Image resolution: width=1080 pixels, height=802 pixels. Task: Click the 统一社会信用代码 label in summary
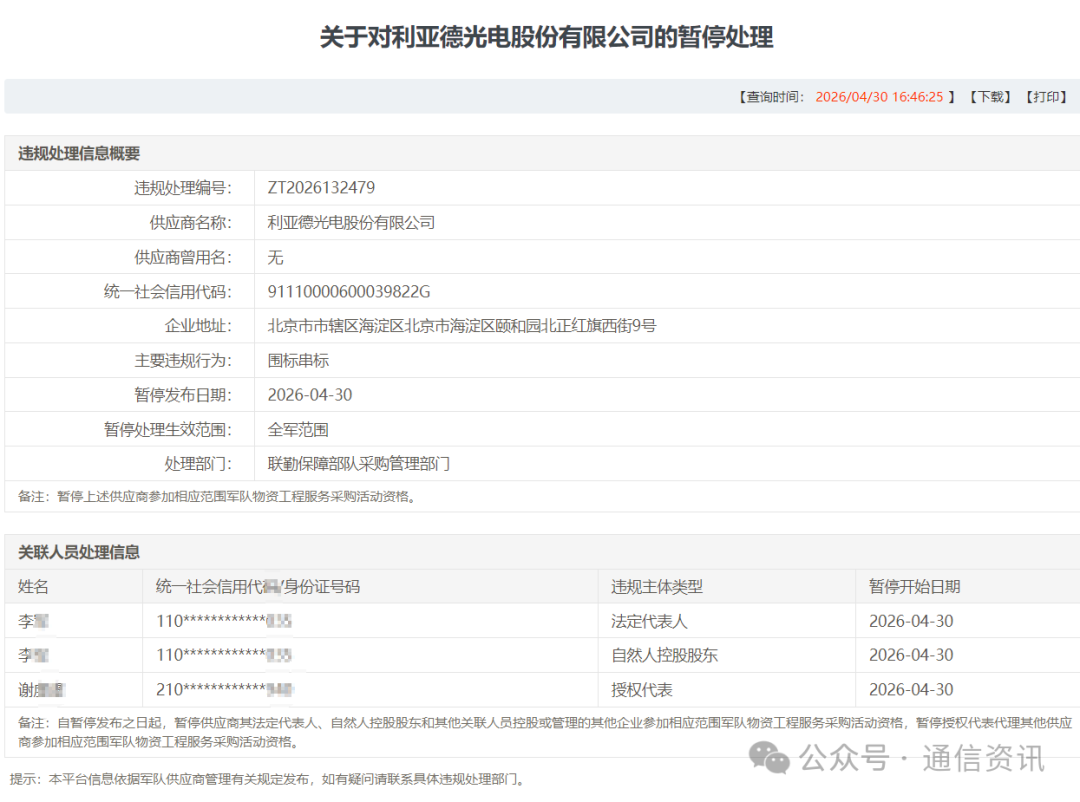click(x=168, y=292)
